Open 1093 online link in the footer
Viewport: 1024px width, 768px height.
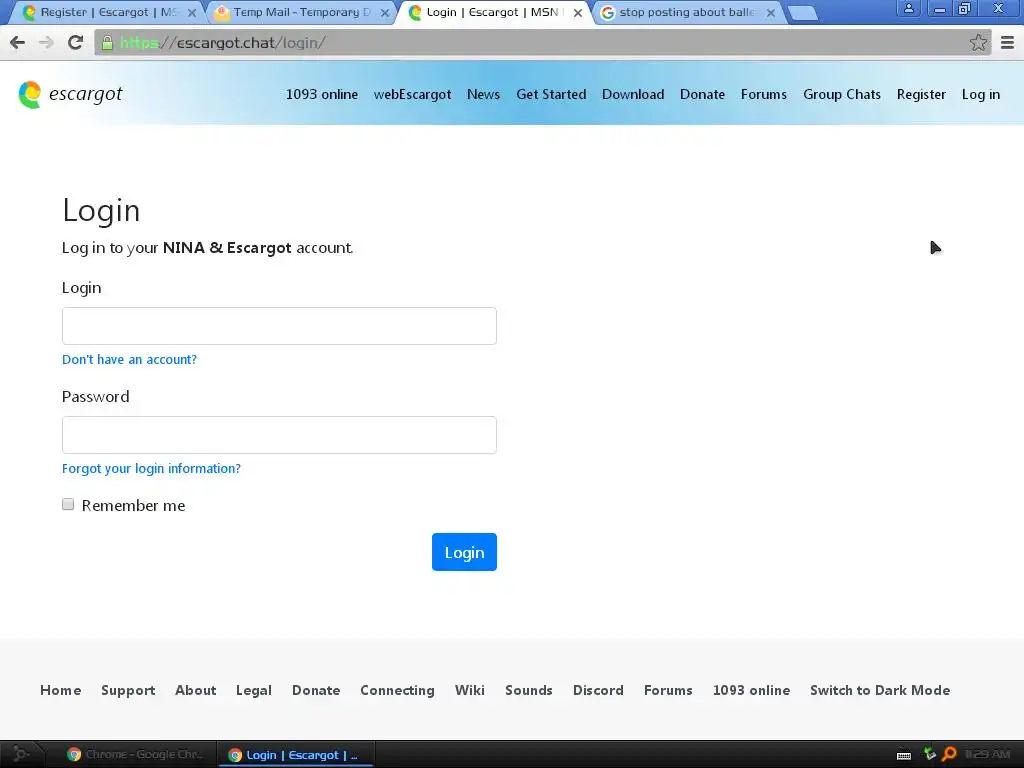pos(752,690)
